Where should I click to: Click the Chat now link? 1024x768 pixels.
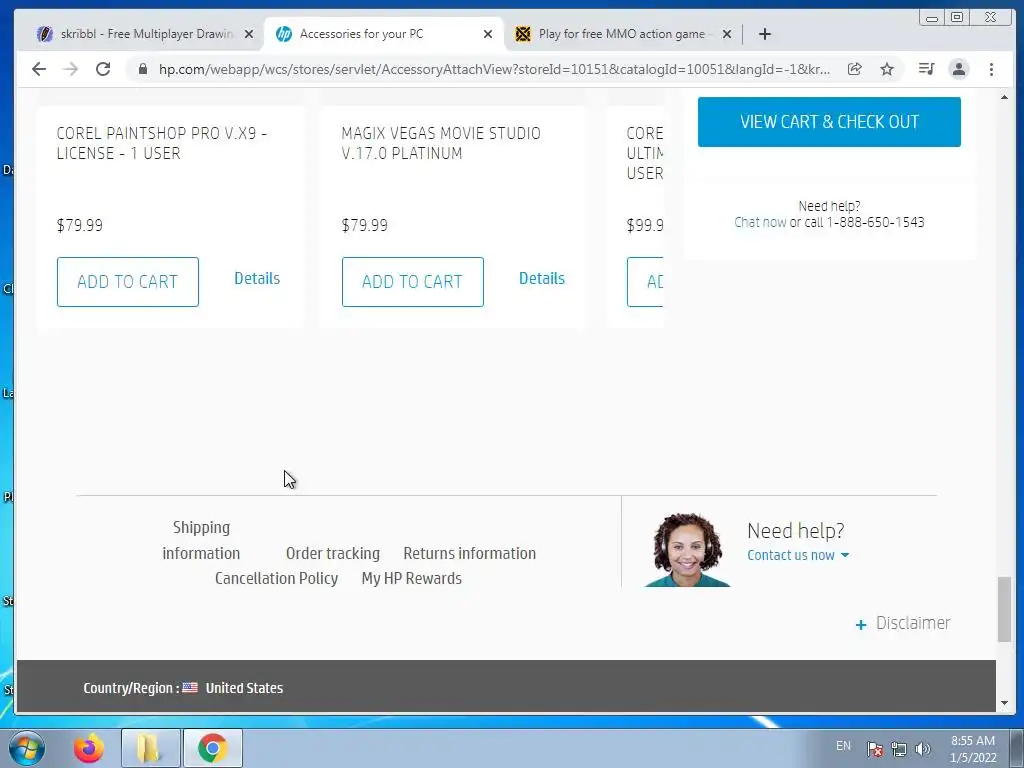760,222
